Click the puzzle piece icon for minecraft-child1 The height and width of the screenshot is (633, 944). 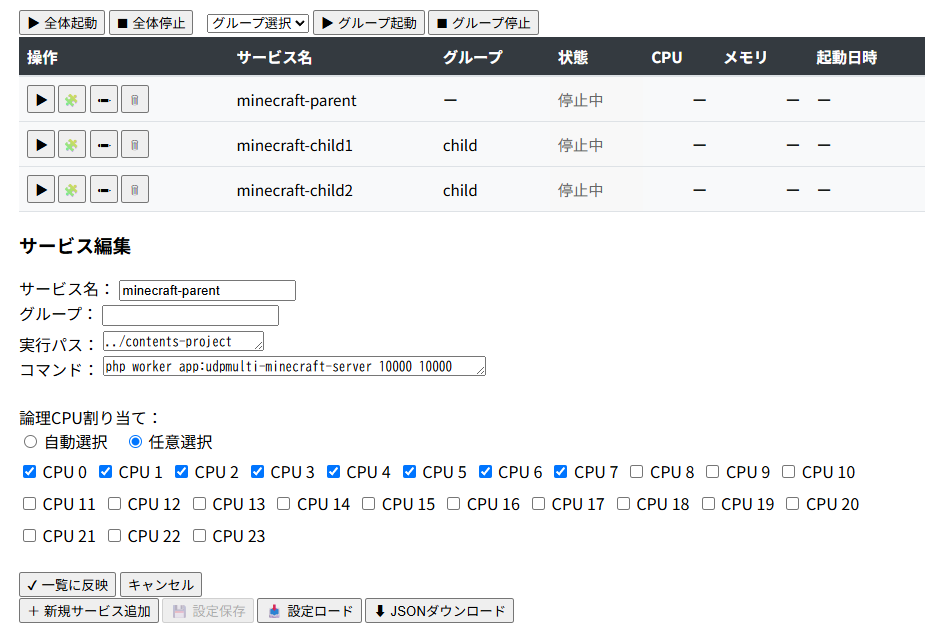pos(72,144)
